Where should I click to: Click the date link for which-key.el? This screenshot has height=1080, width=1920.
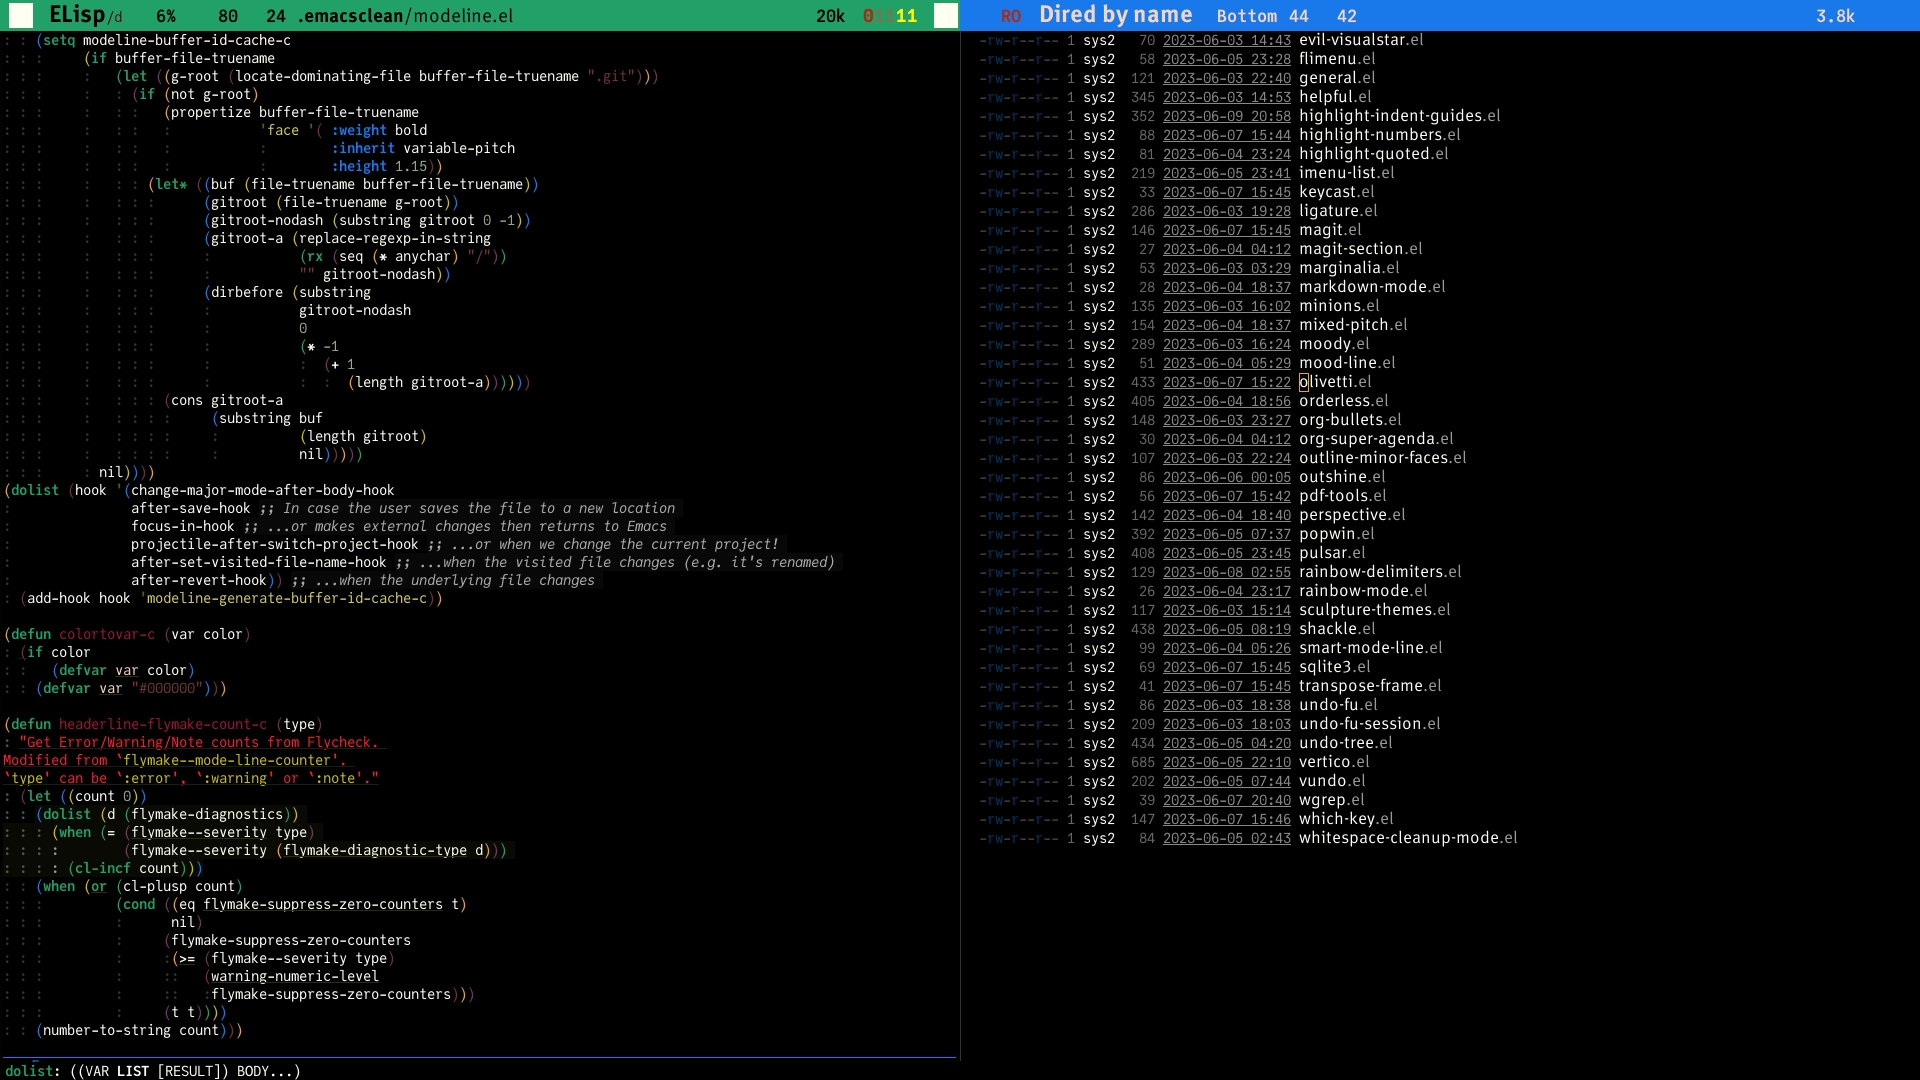click(1226, 819)
